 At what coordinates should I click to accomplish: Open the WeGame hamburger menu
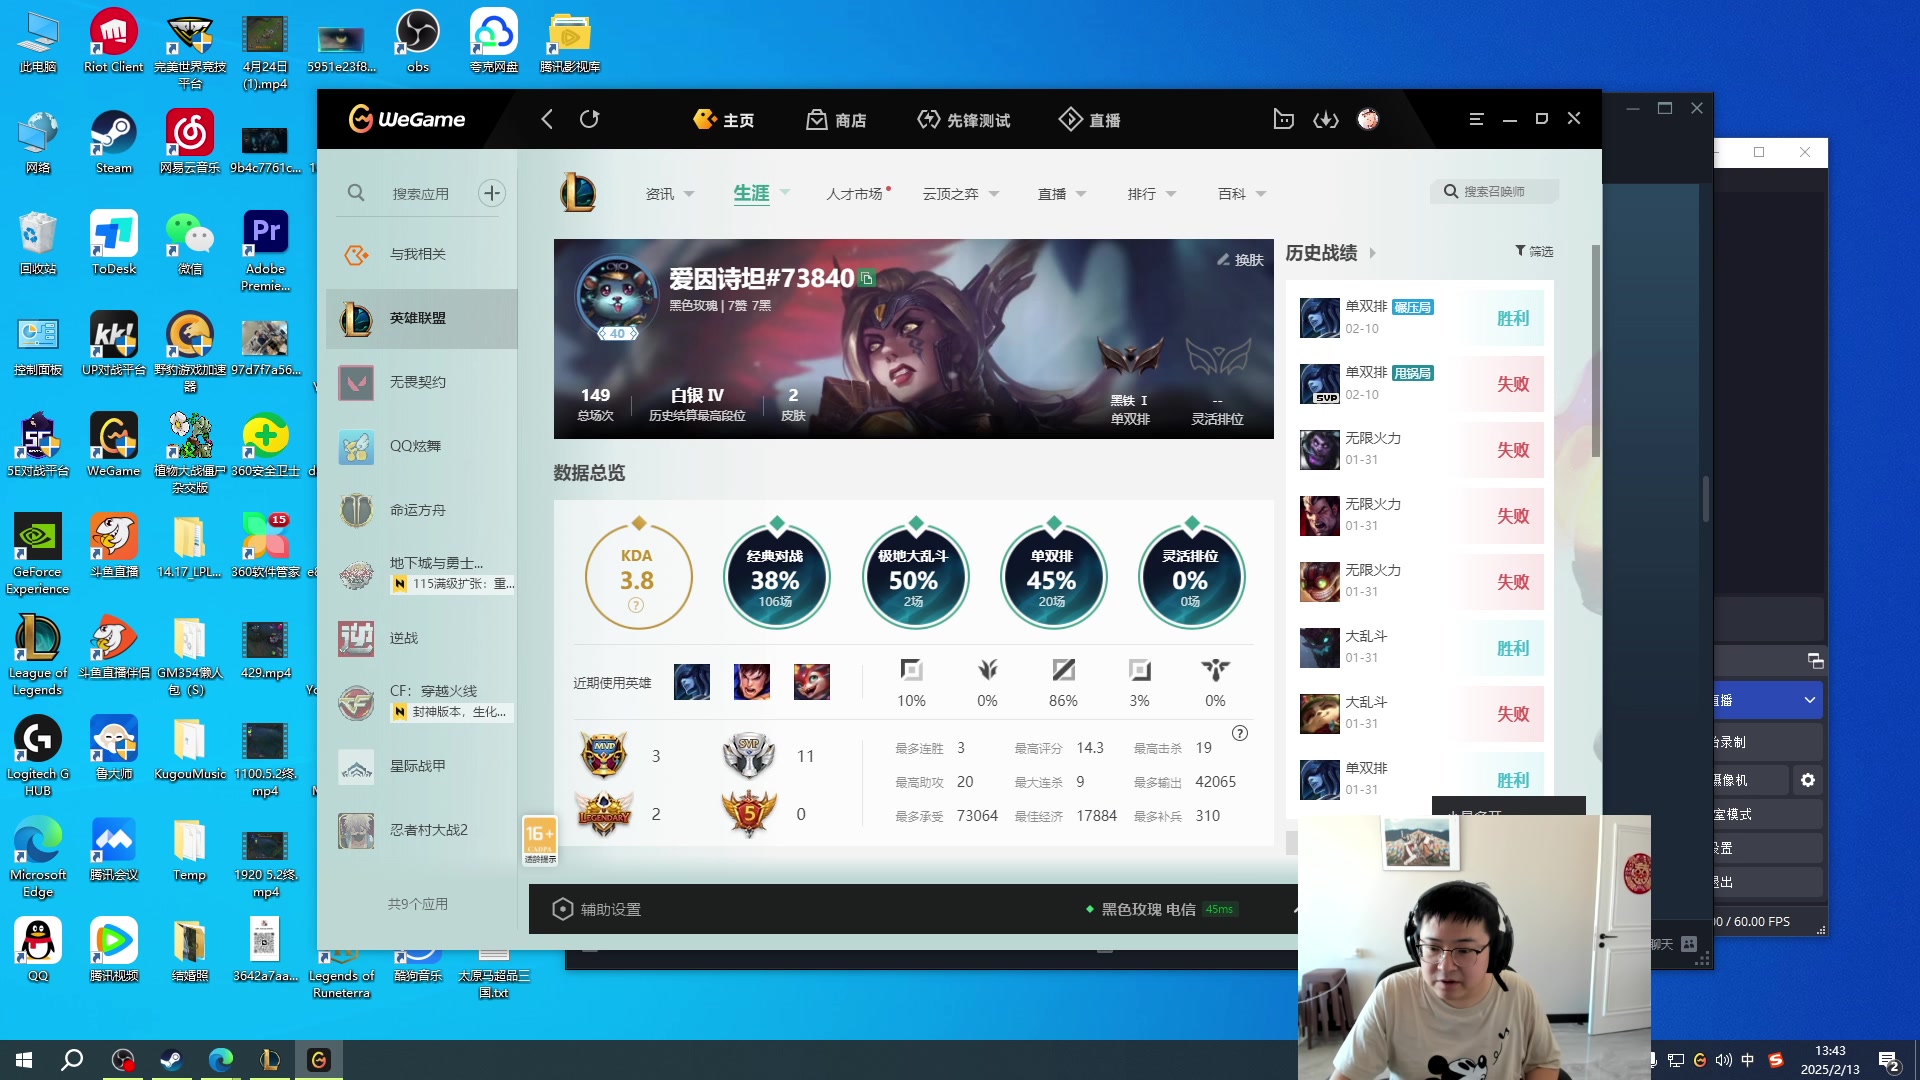[x=1476, y=119]
